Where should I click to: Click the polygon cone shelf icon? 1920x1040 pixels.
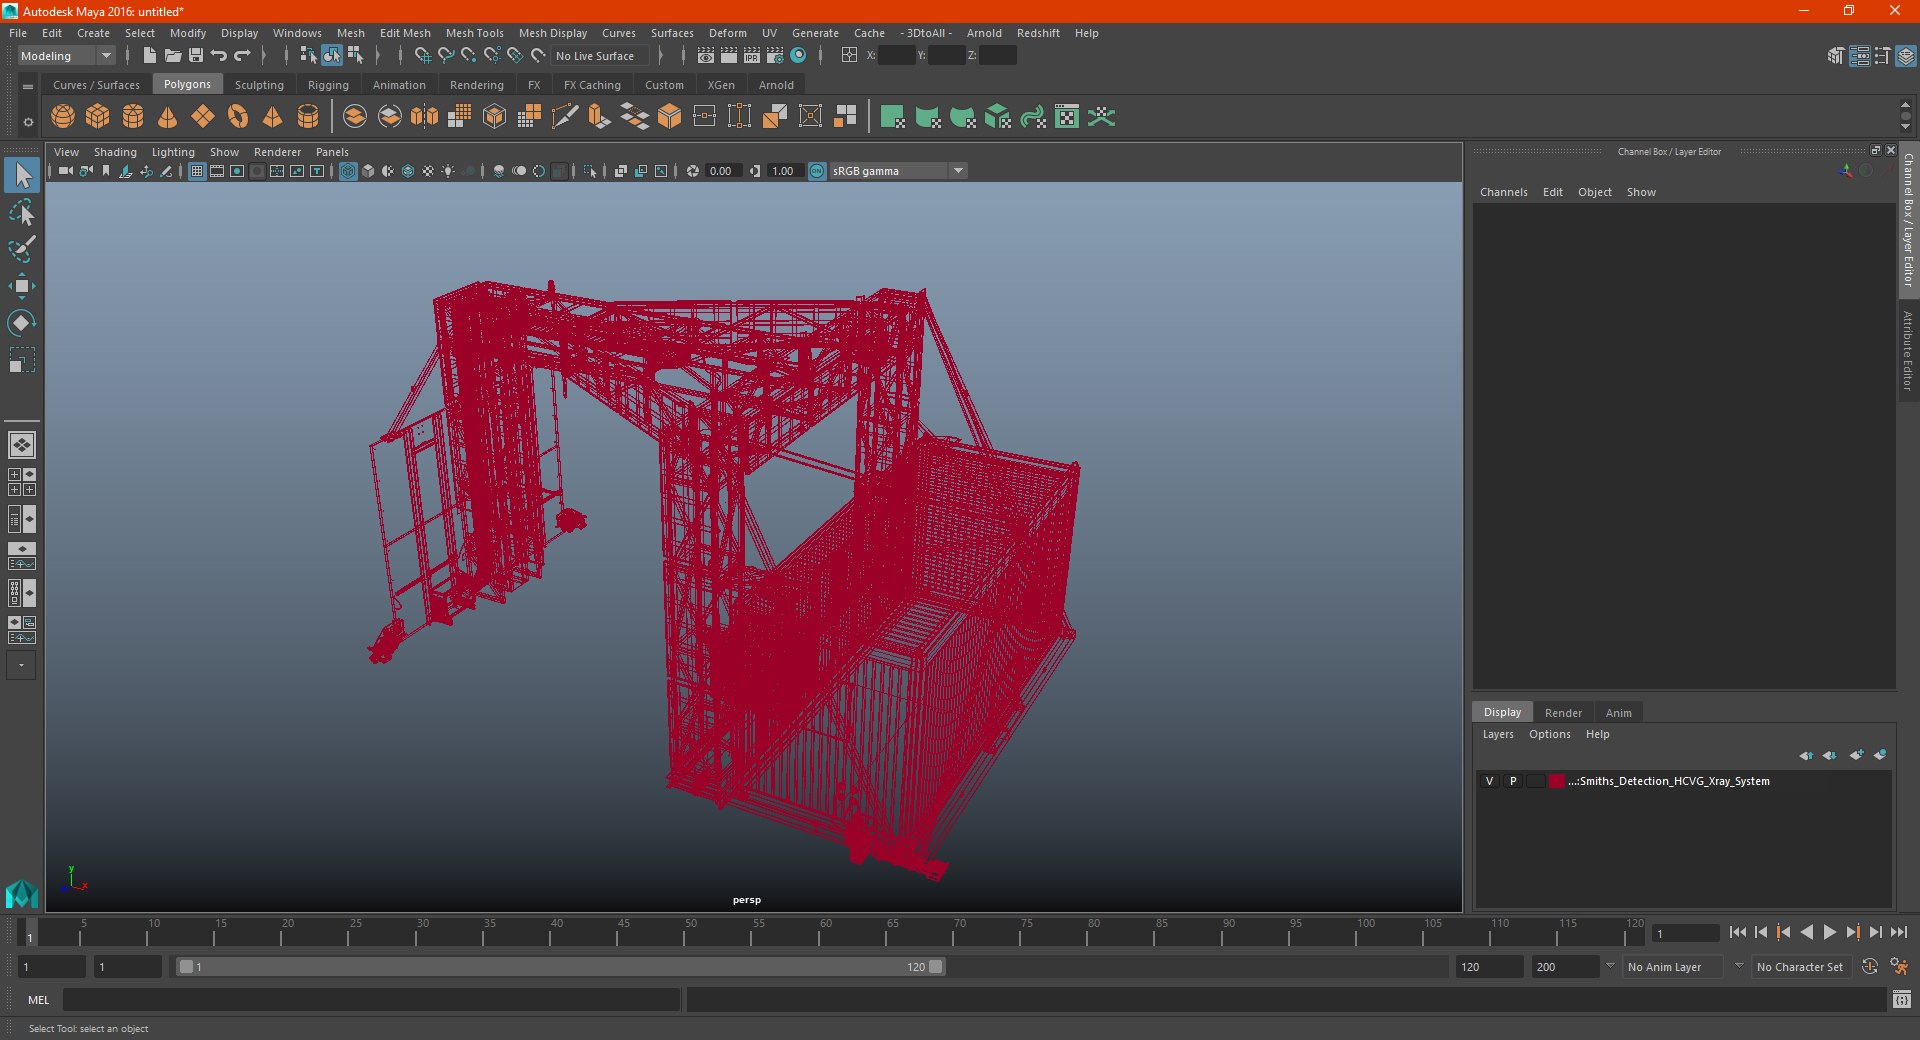[x=168, y=117]
